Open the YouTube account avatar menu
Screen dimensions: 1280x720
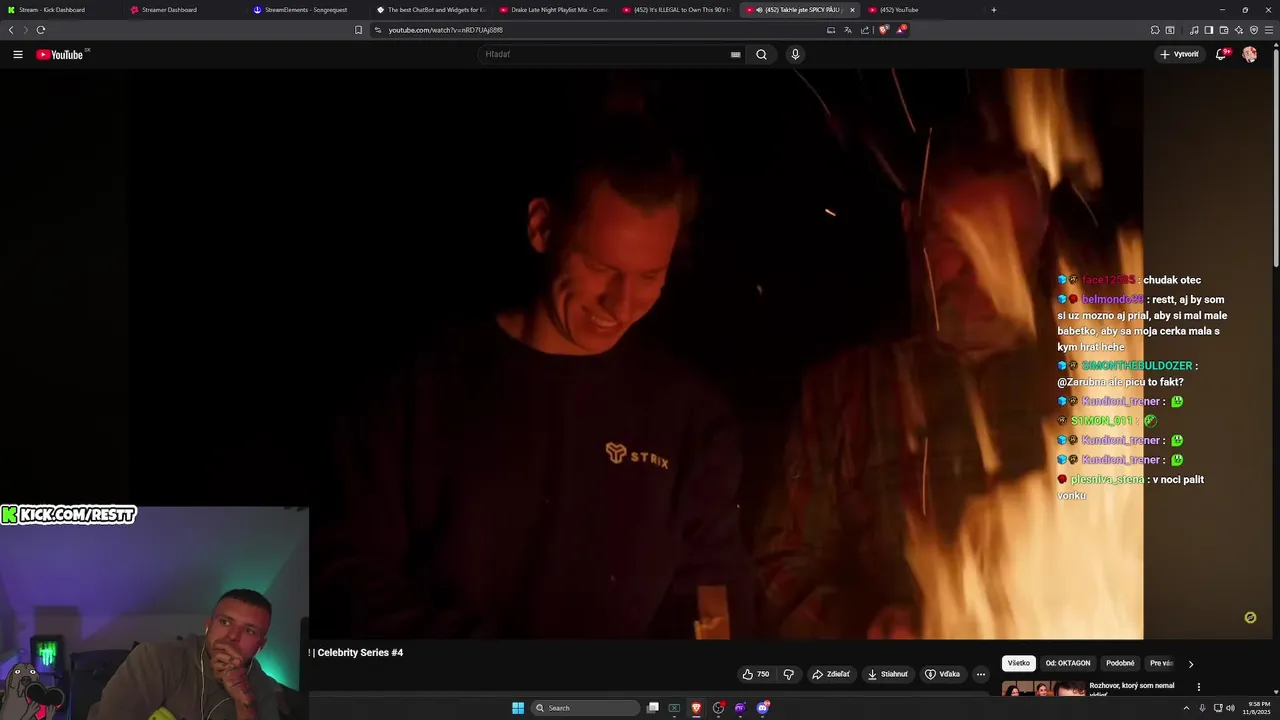[1250, 54]
